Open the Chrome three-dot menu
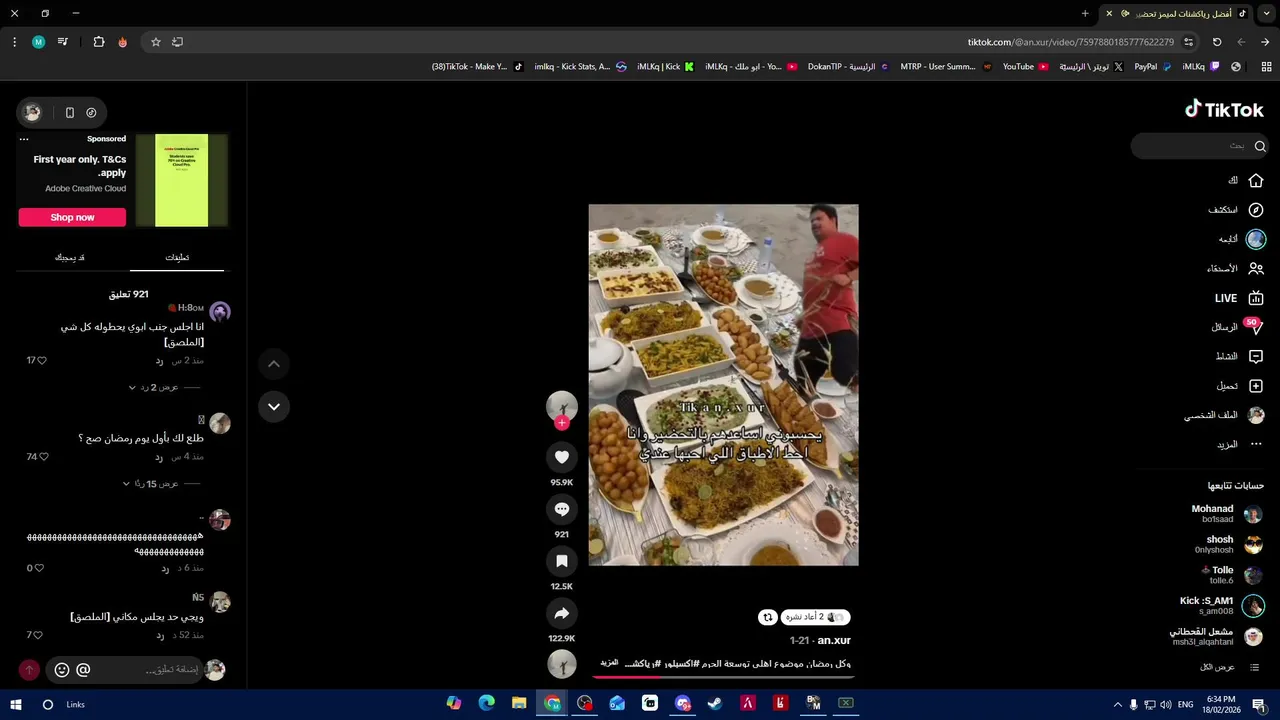Screen dimensions: 1280x720 [x=14, y=42]
